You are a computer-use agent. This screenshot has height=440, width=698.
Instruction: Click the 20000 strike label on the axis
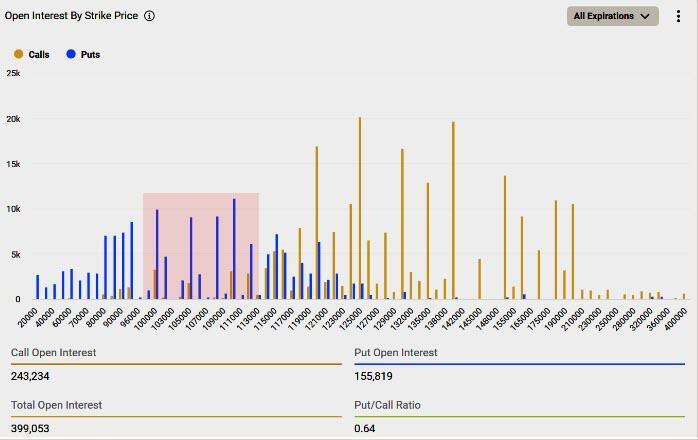[28, 316]
